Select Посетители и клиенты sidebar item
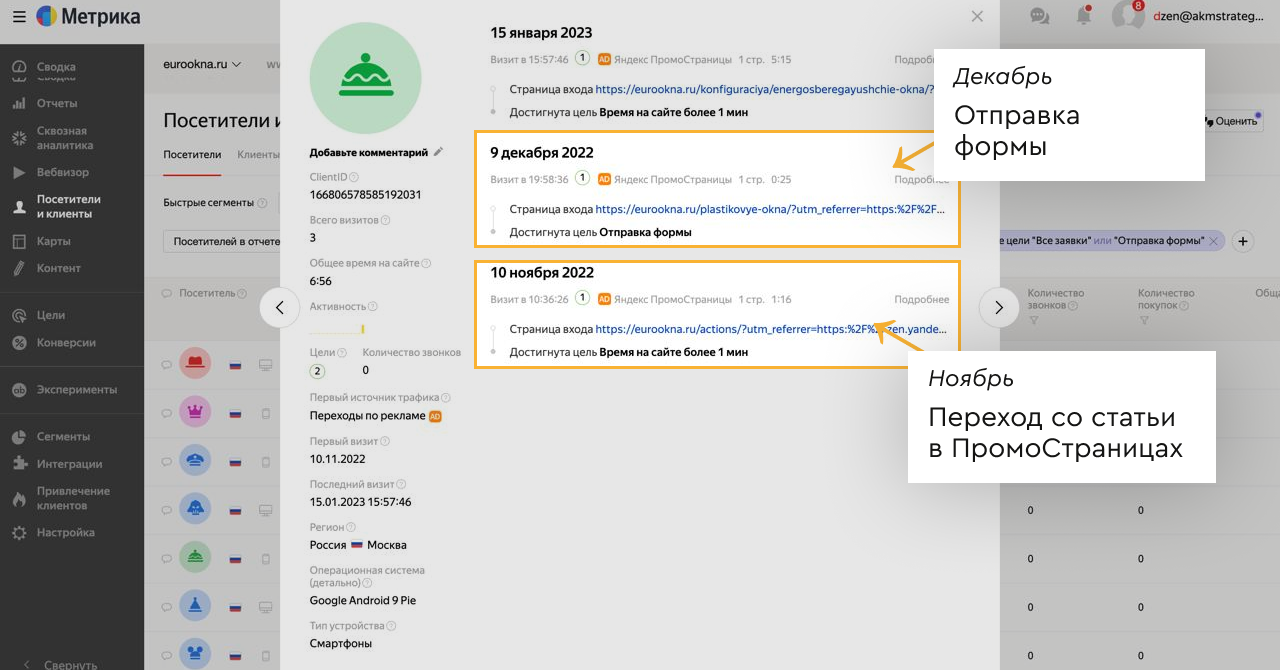The height and width of the screenshot is (670, 1280). click(68, 206)
